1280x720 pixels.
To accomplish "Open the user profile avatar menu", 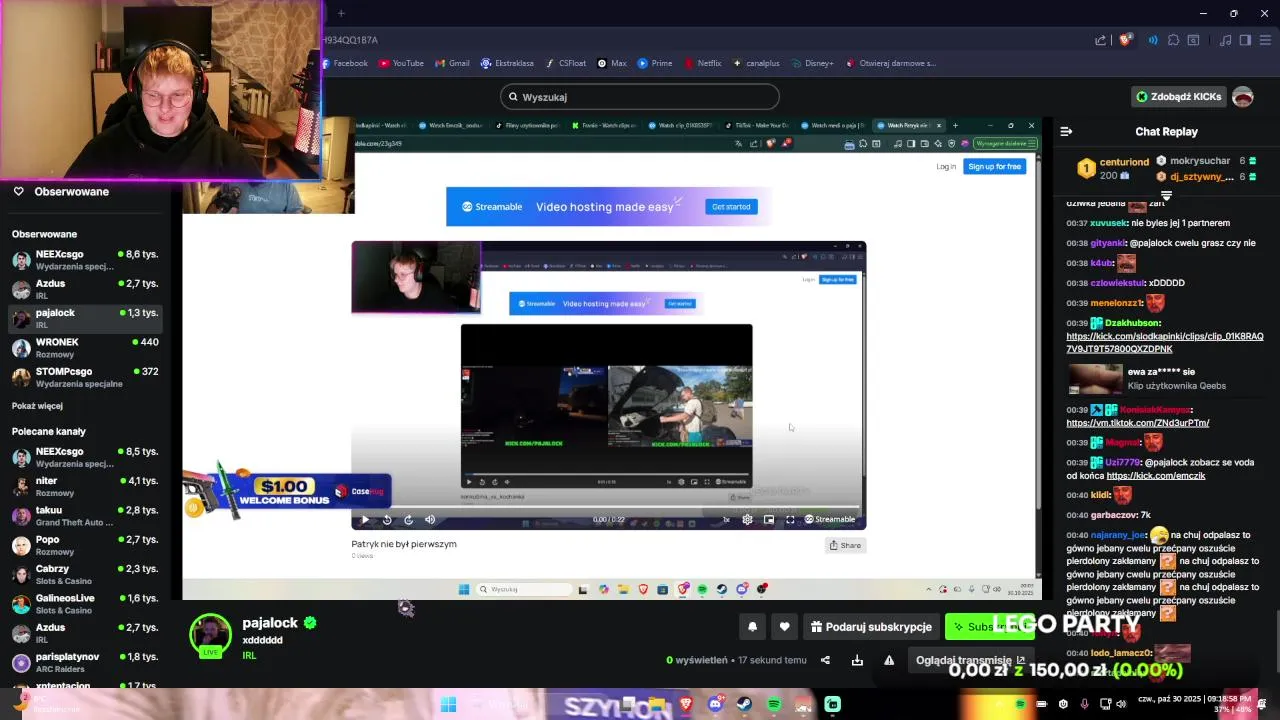I will [1243, 97].
